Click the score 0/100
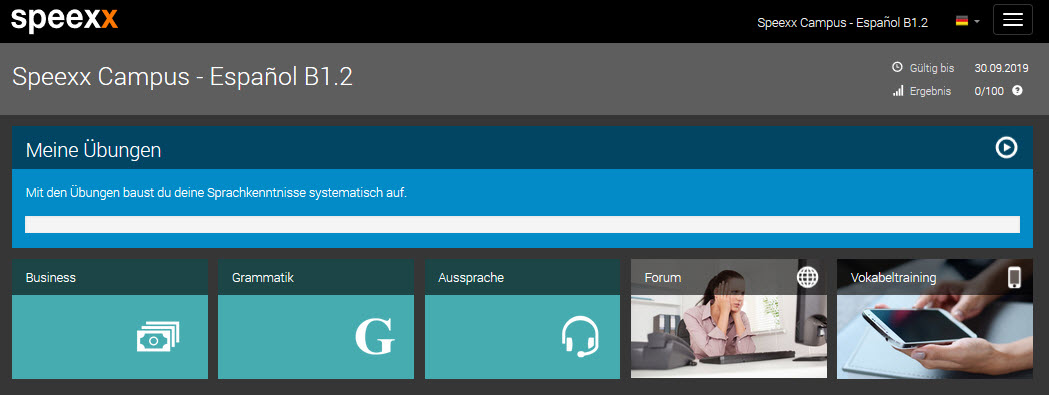This screenshot has height=395, width=1049. [989, 91]
